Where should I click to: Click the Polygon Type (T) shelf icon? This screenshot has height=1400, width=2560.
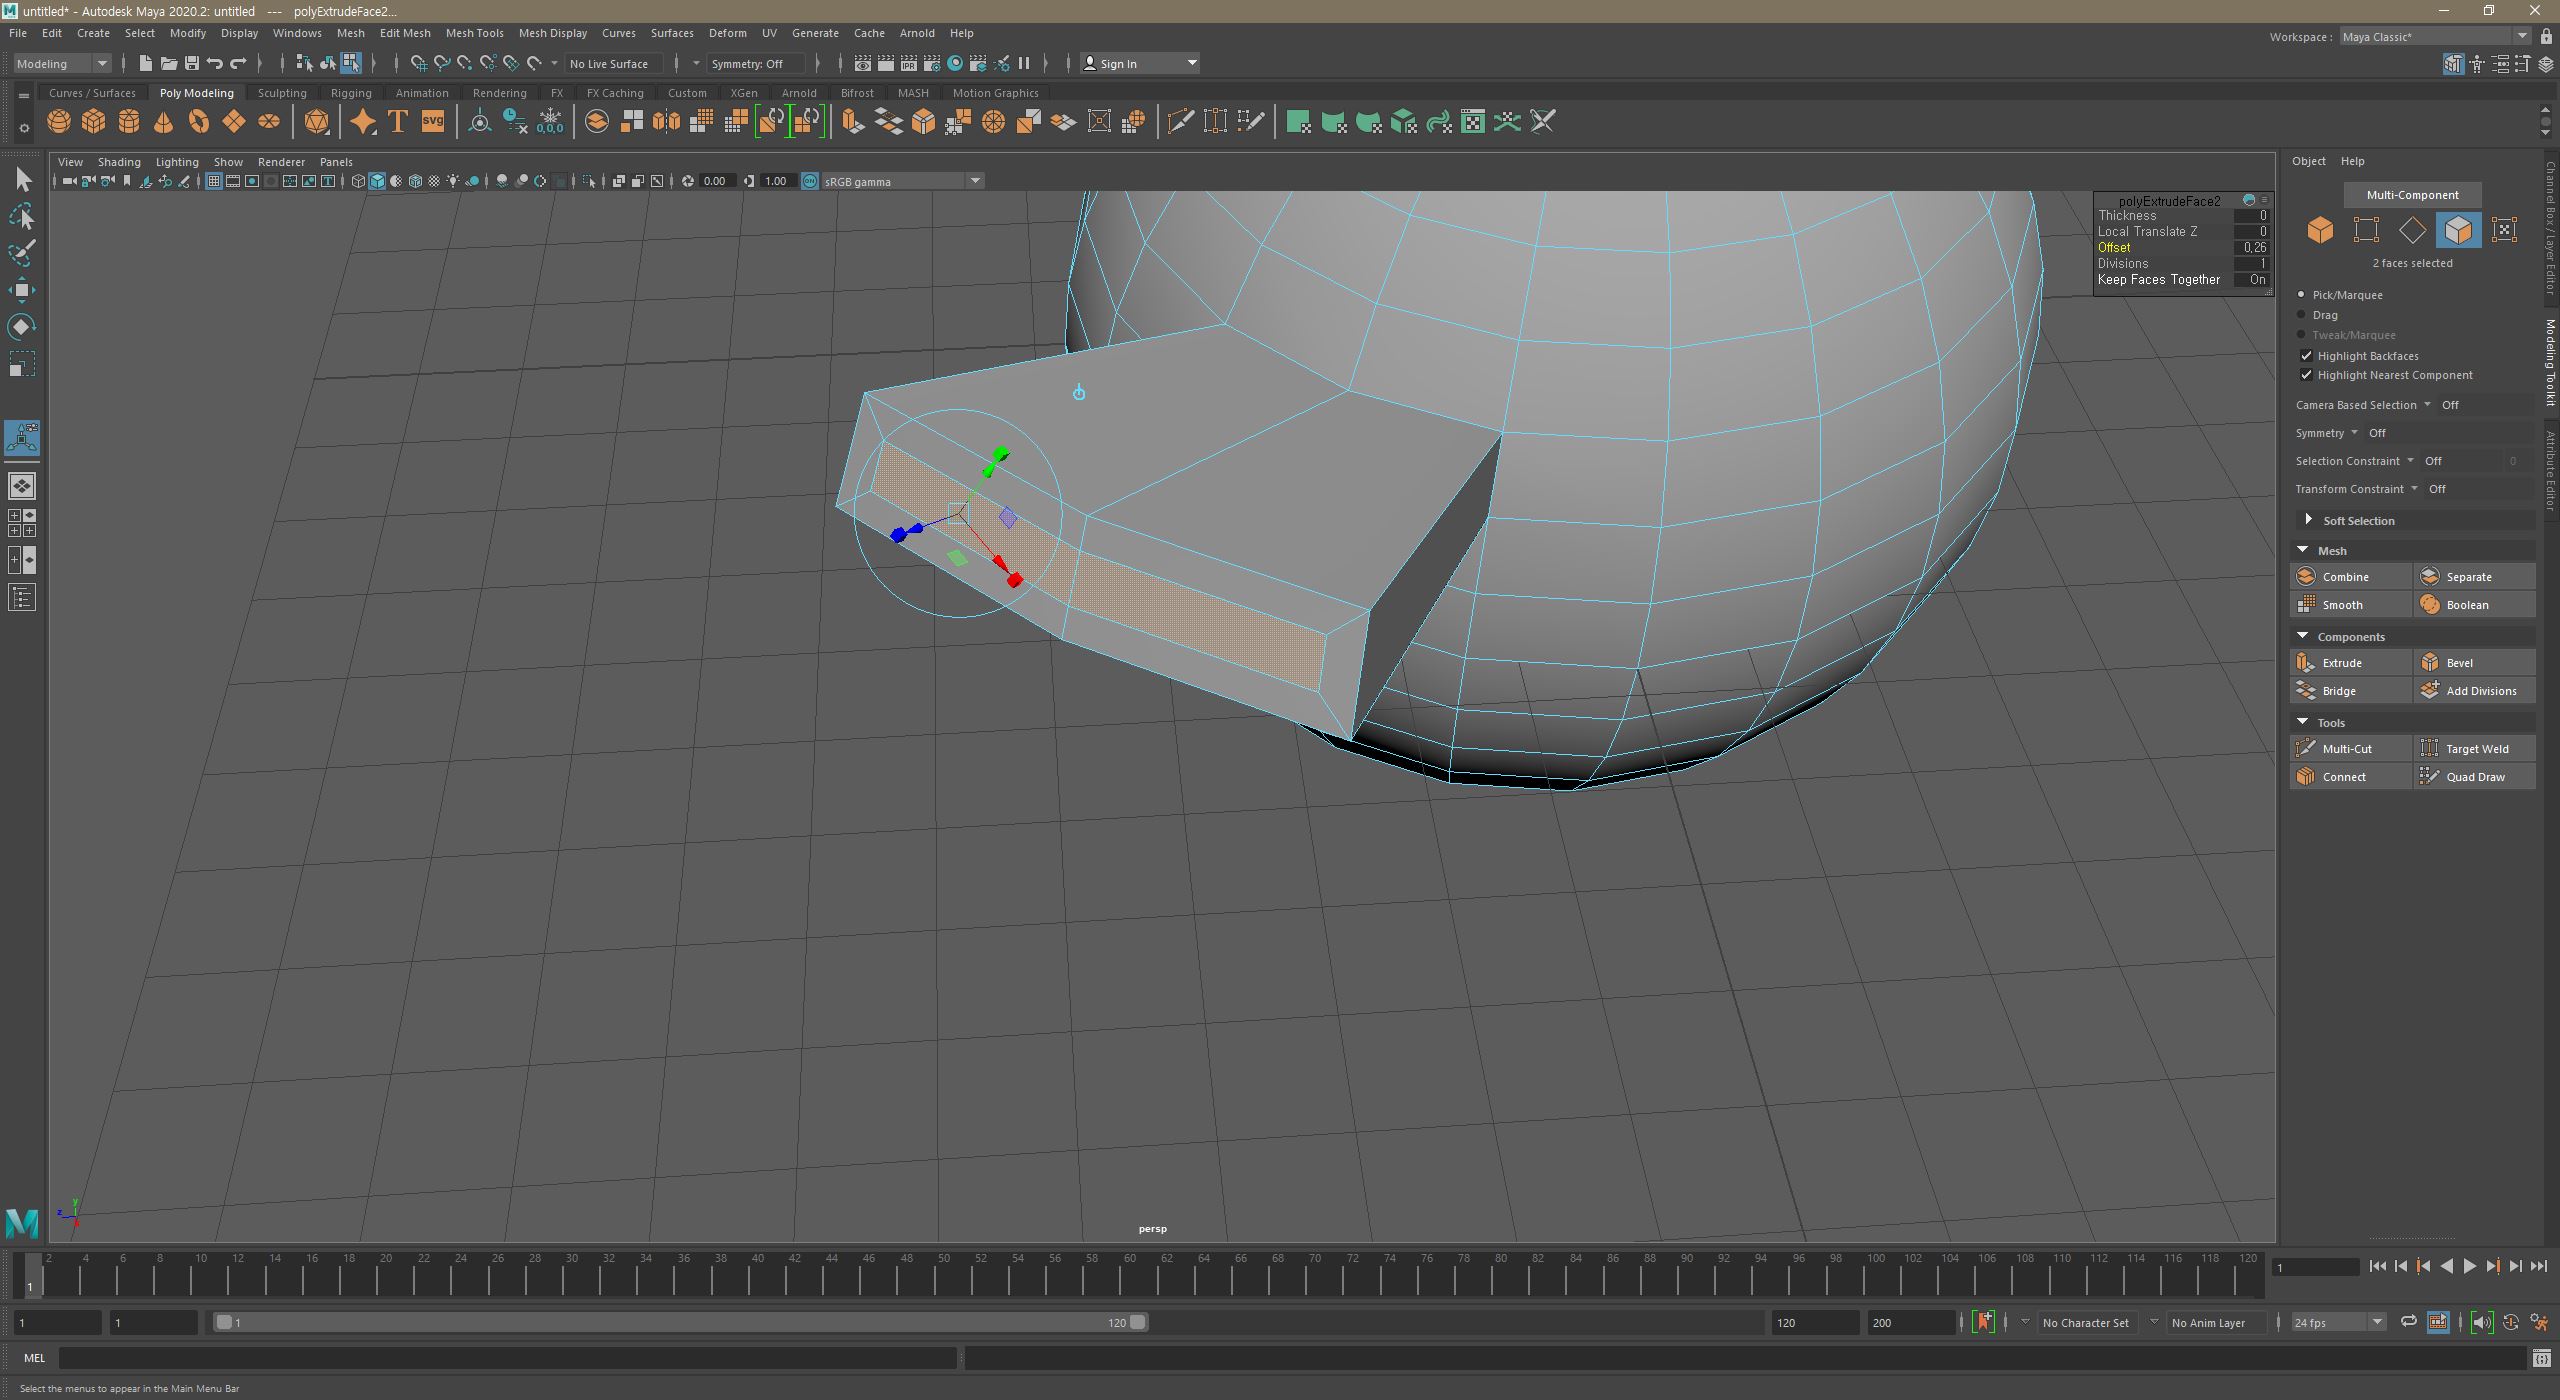397,122
